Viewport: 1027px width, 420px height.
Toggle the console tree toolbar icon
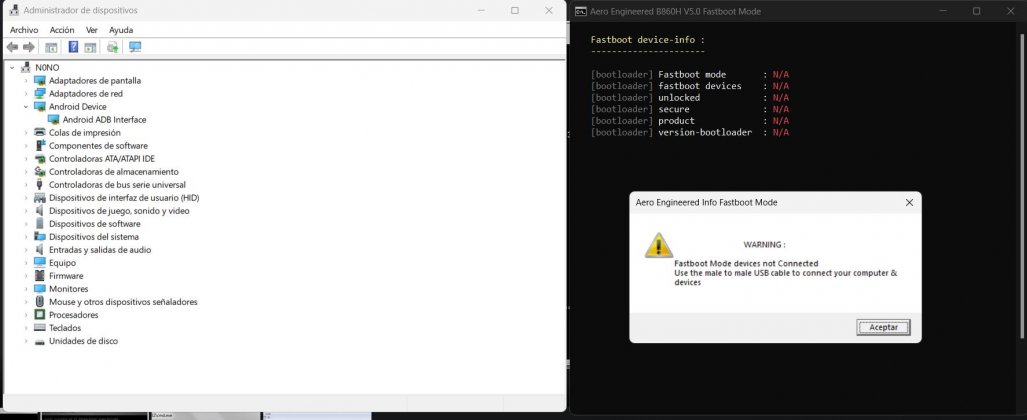pos(51,47)
